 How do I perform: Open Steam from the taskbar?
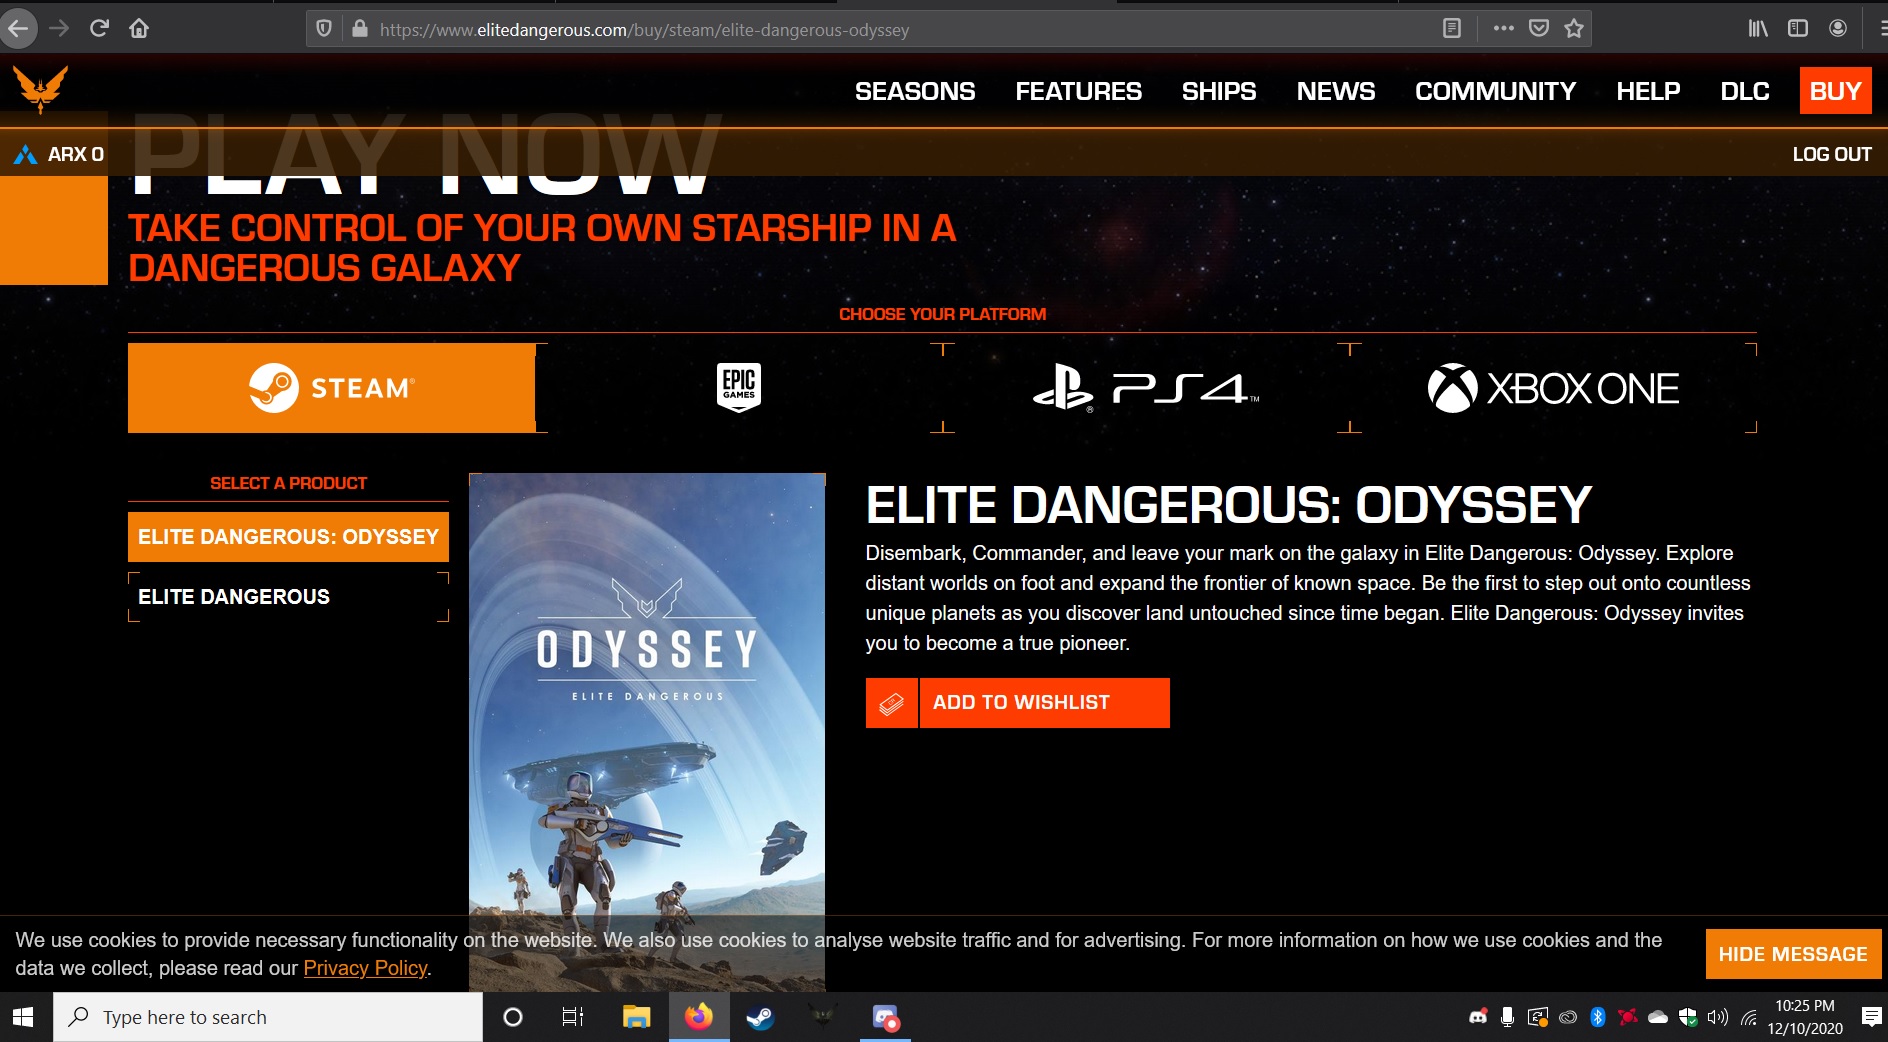pos(760,1017)
